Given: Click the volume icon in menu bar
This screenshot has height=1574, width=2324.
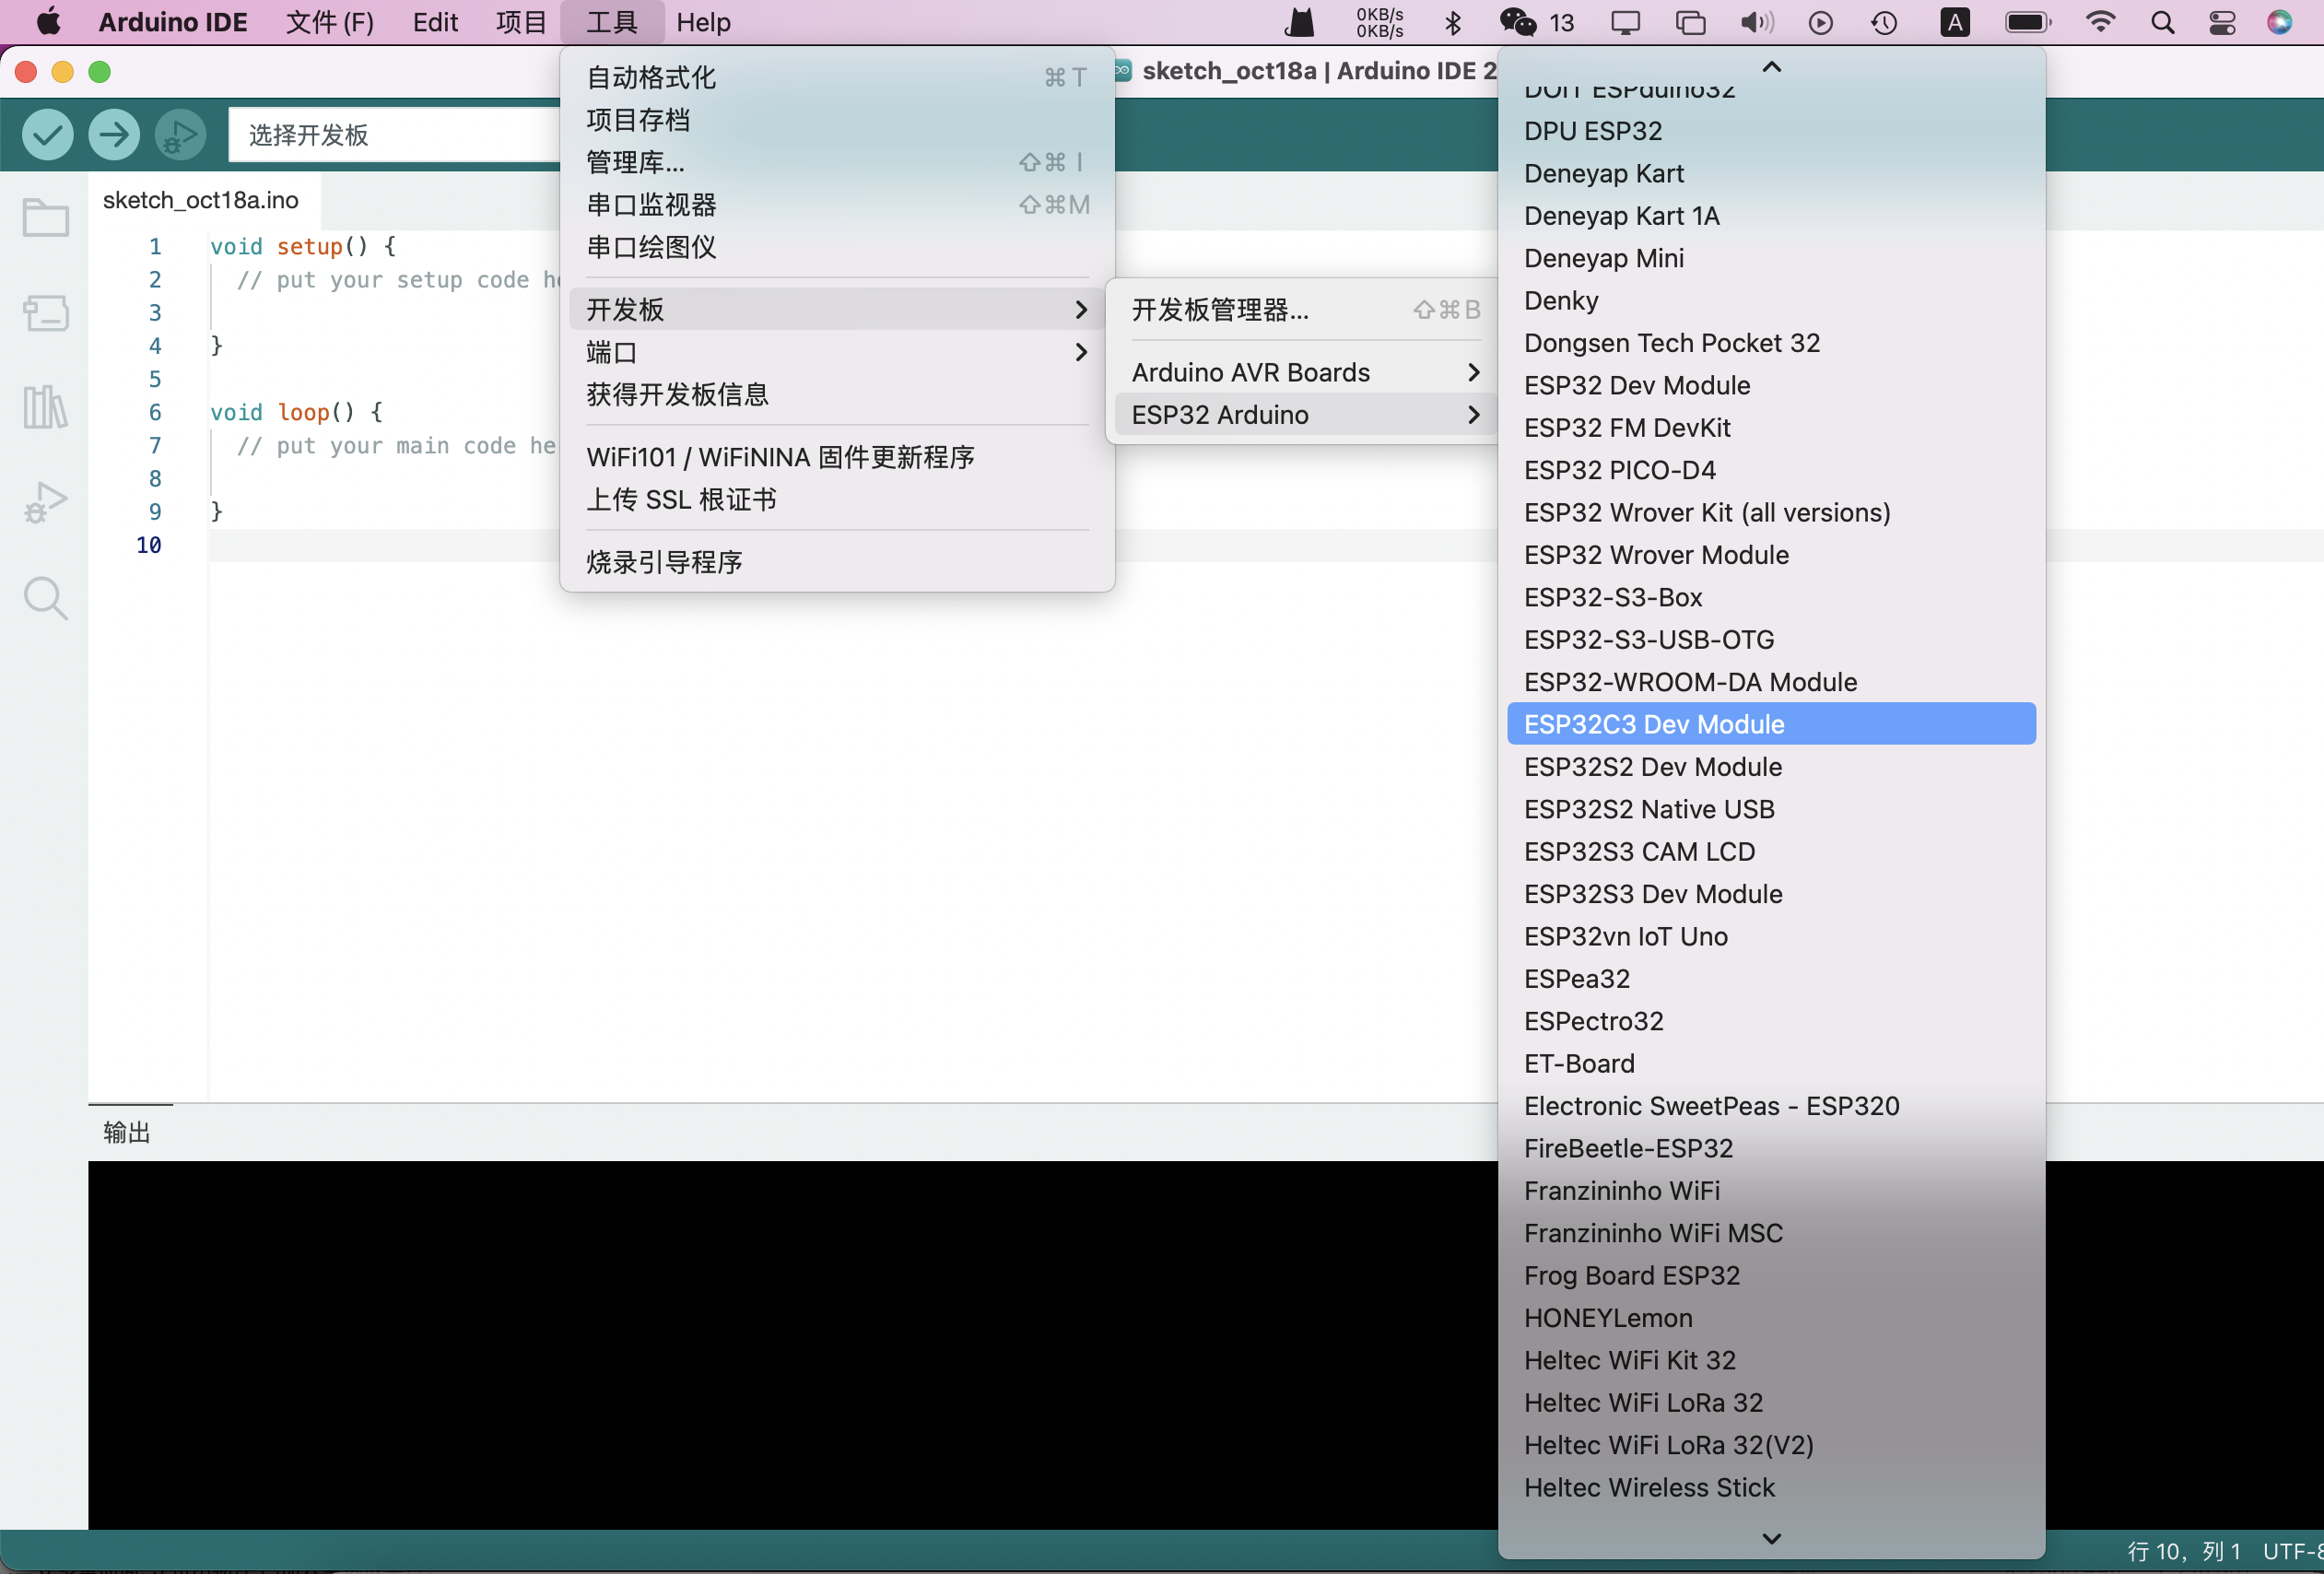Looking at the screenshot, I should 1756,22.
